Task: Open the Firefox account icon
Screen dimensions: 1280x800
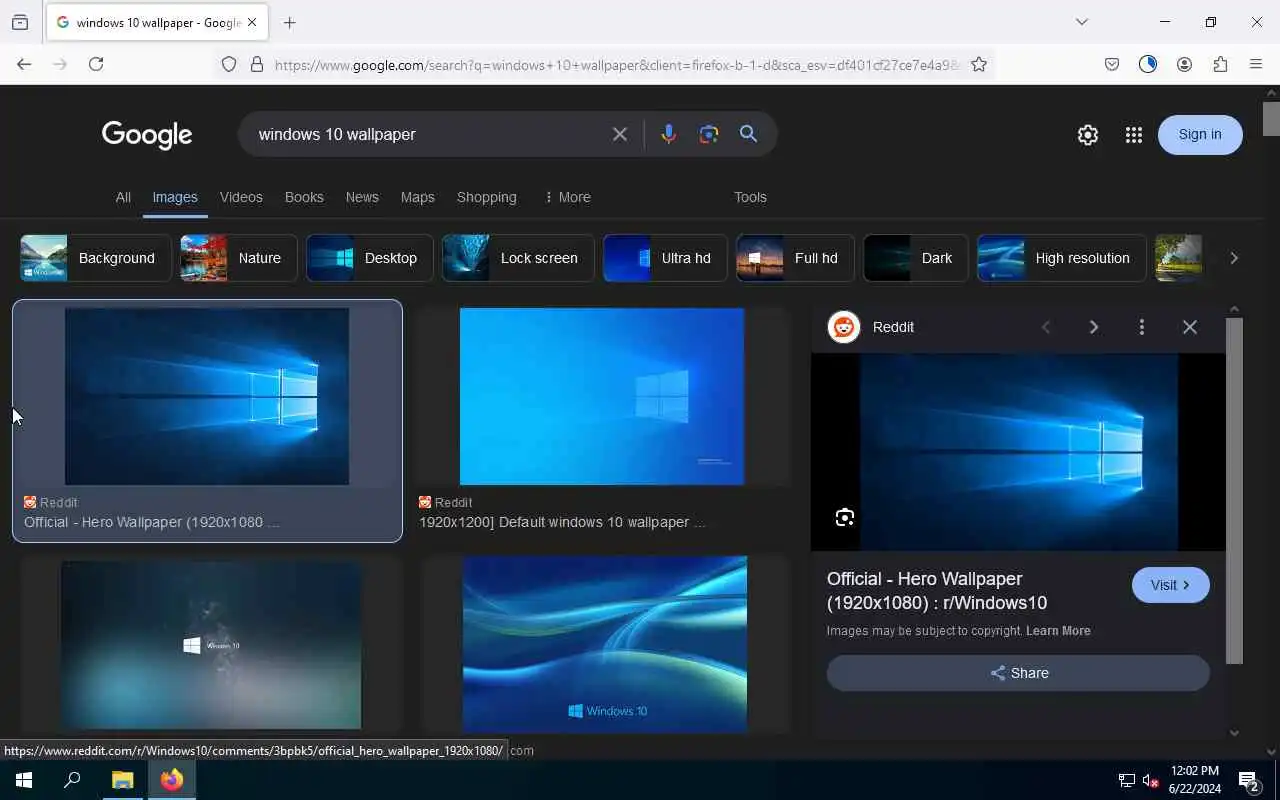Action: [x=1184, y=64]
